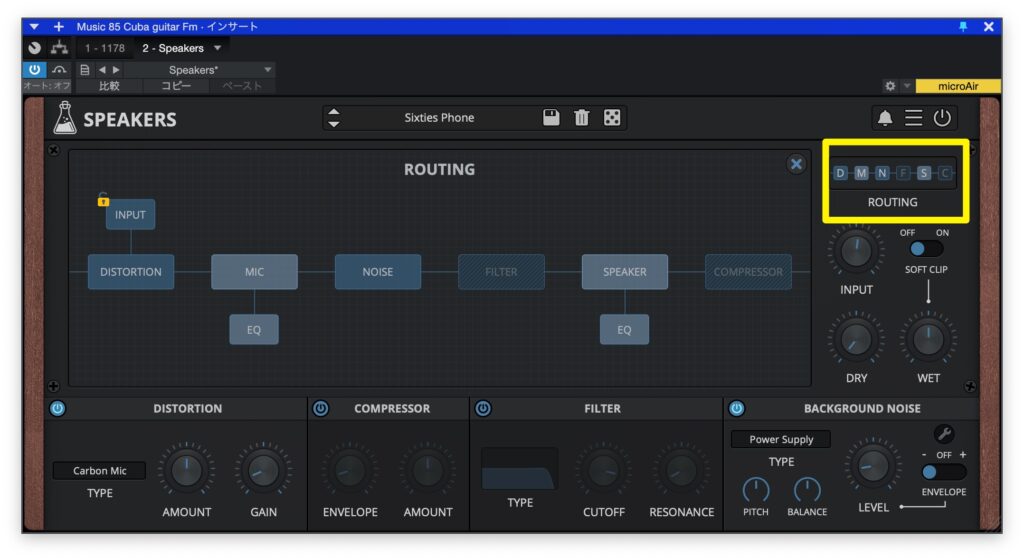Save preset using the floppy disk icon

[551, 118]
